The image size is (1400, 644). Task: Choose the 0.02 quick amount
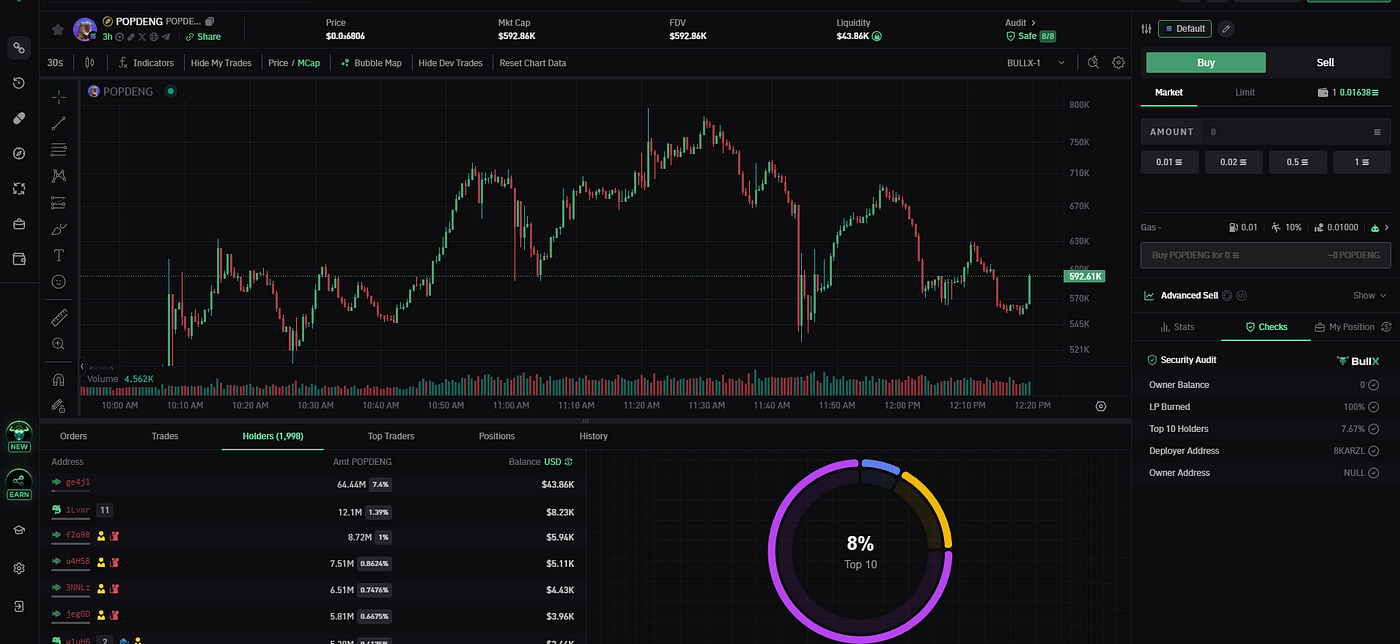click(x=1234, y=162)
